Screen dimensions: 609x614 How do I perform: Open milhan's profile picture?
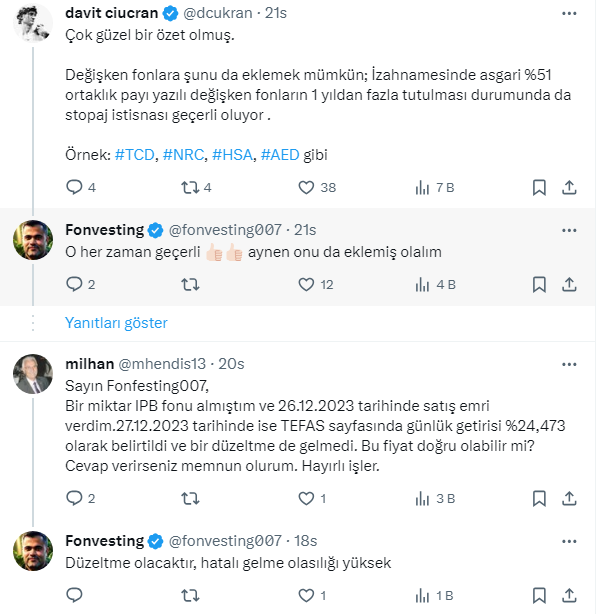[x=33, y=374]
